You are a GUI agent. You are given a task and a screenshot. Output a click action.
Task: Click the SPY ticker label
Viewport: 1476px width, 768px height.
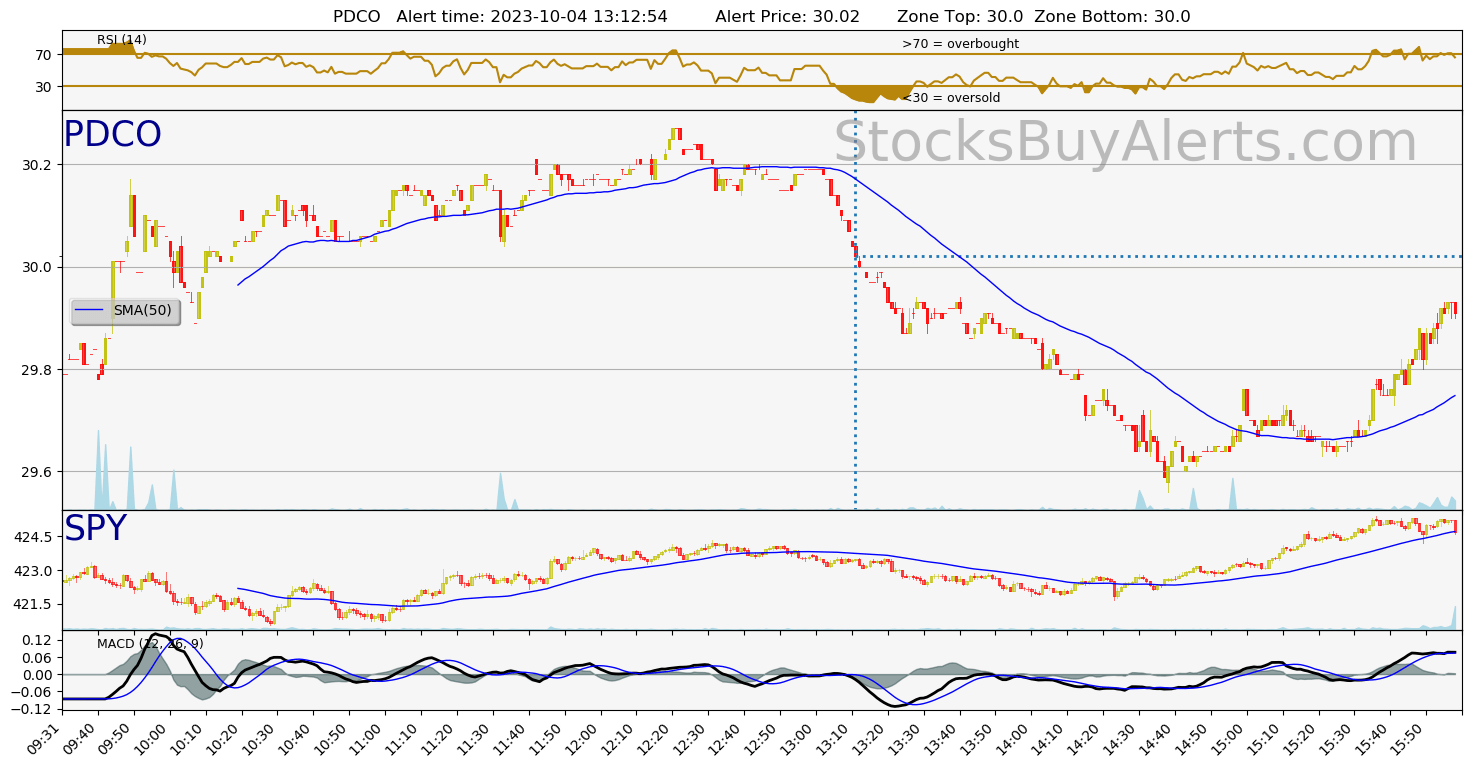95,529
